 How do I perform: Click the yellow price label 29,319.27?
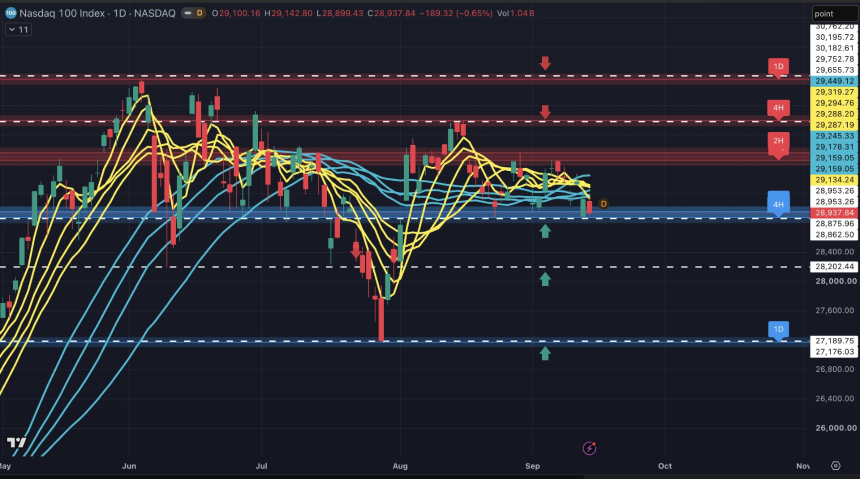click(834, 92)
